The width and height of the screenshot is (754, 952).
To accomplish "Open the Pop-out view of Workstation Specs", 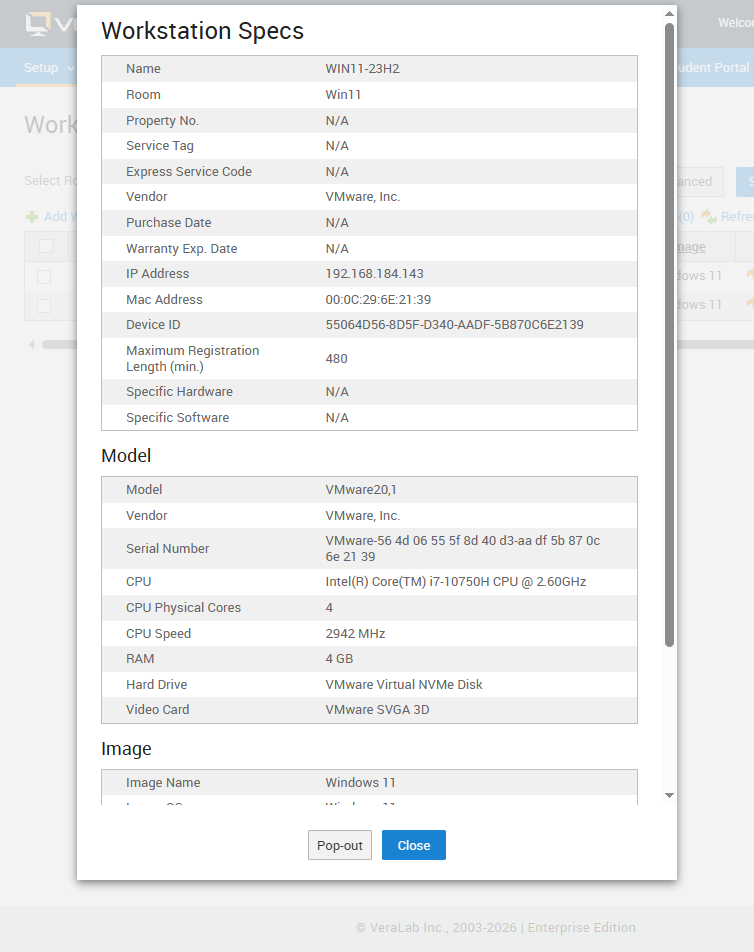I will 339,845.
